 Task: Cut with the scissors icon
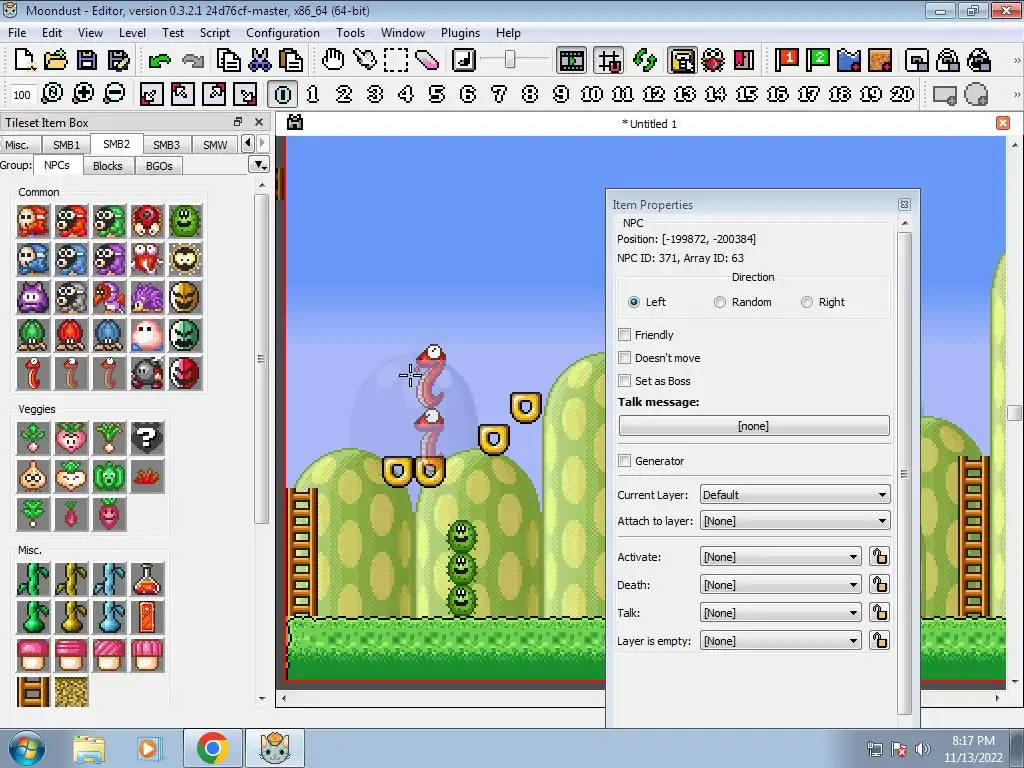tap(259, 60)
